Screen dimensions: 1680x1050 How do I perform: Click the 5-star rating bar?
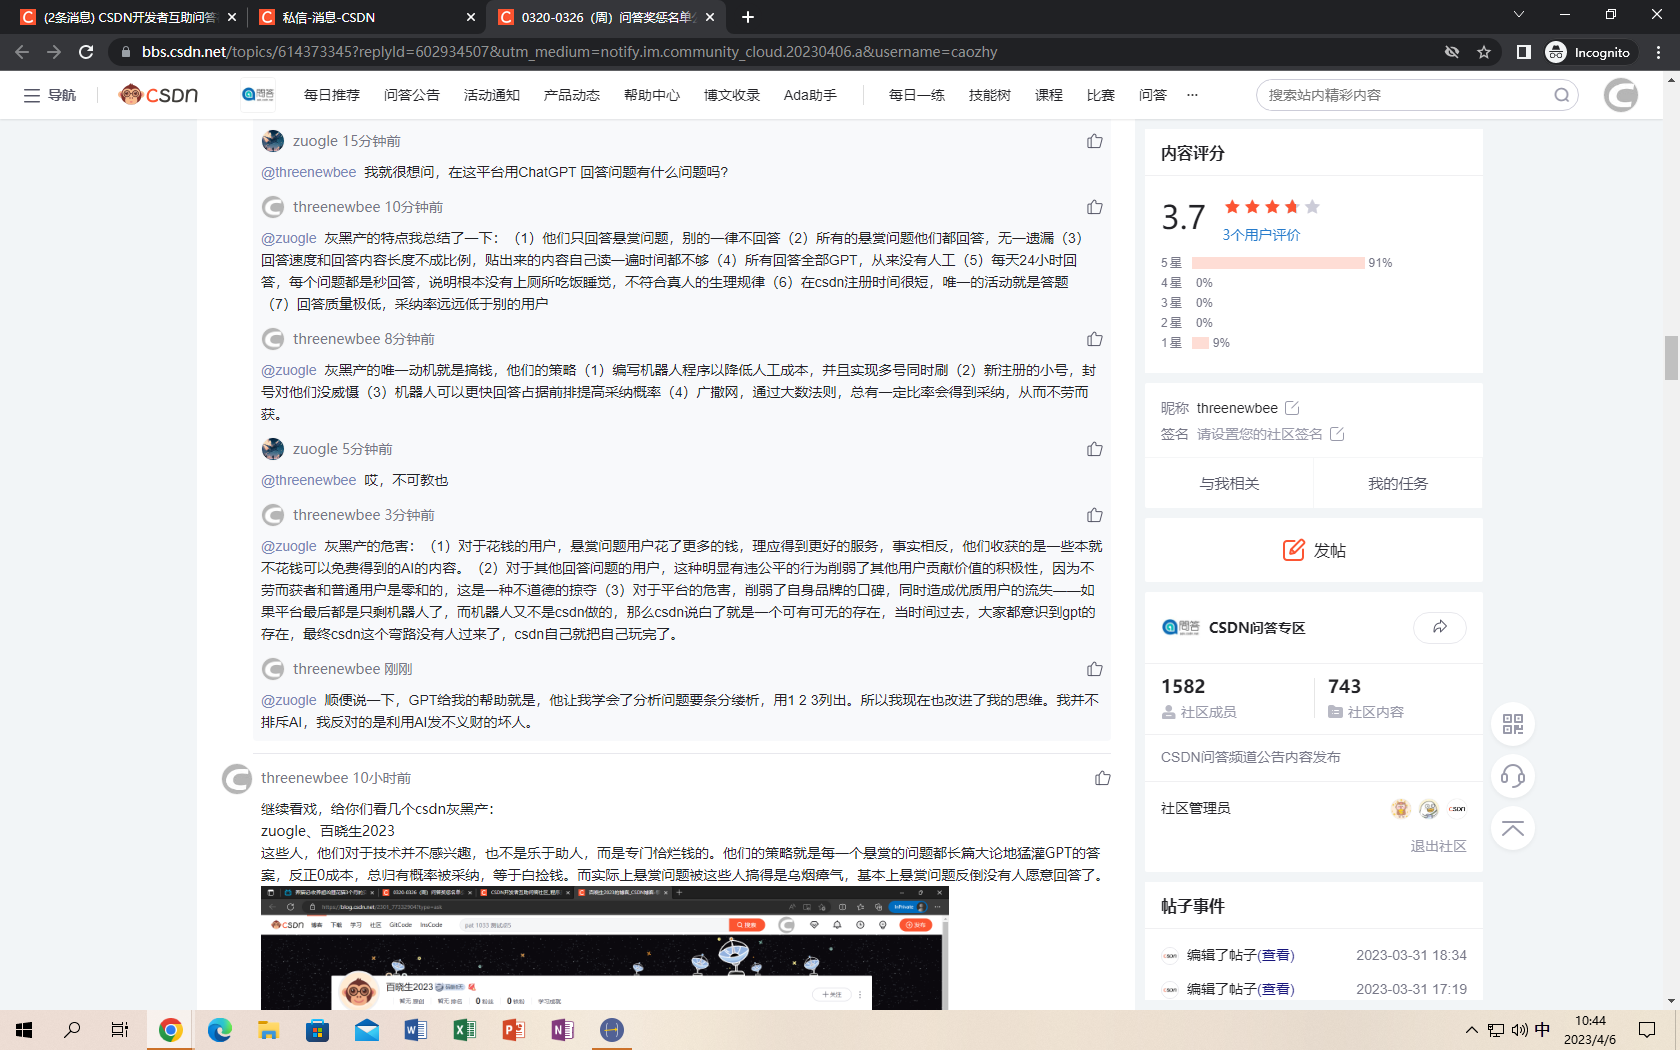(1277, 263)
